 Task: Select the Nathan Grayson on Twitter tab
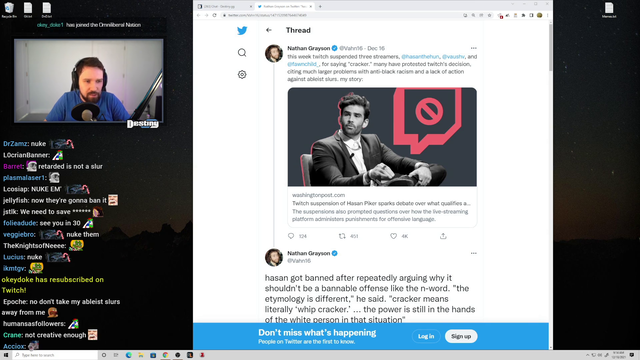(284, 7)
